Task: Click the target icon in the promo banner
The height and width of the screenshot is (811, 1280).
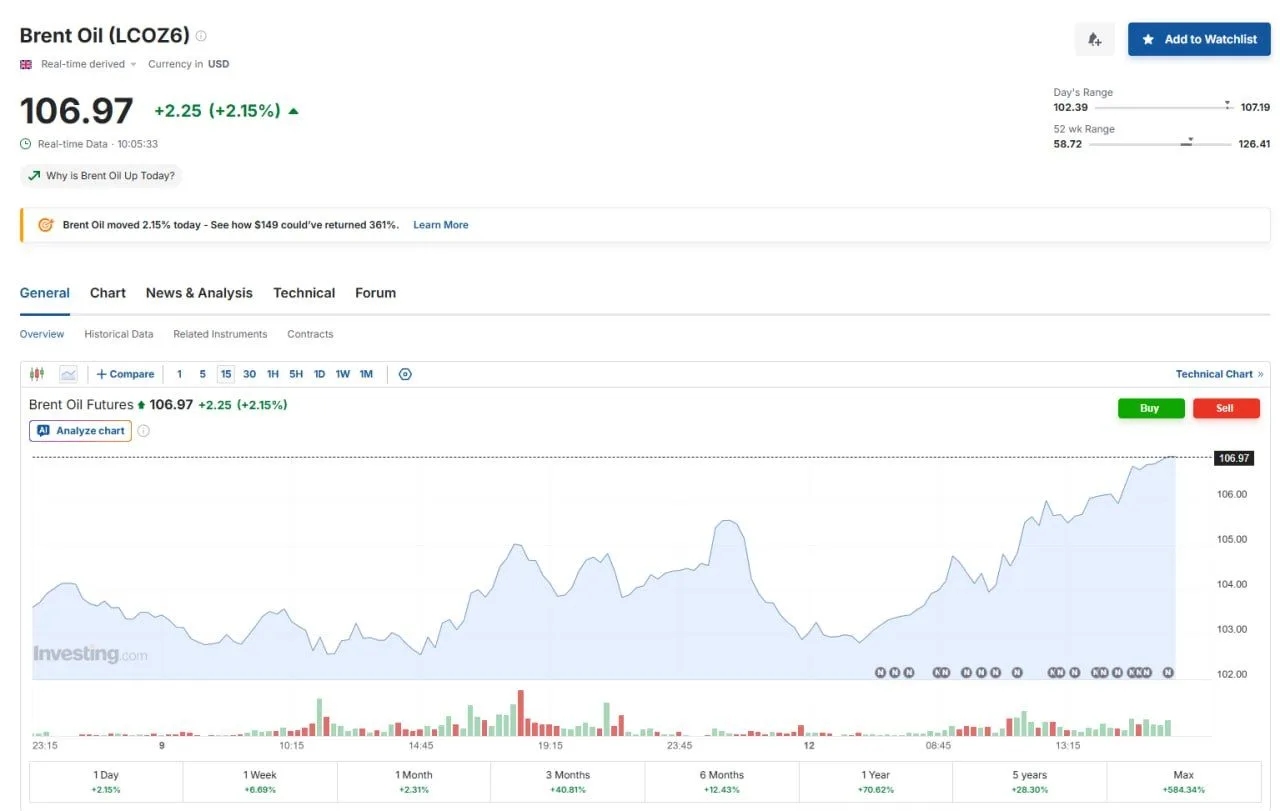Action: pyautogui.click(x=45, y=225)
